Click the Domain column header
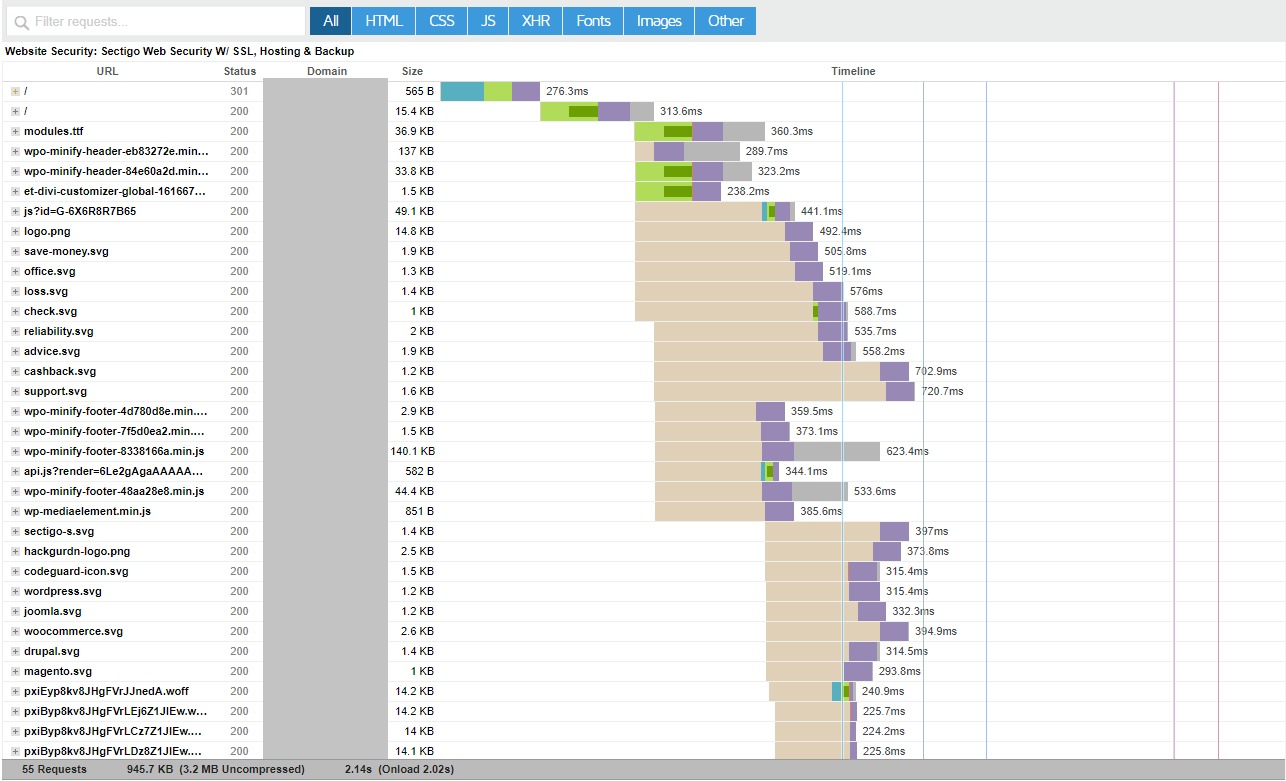 pos(327,71)
